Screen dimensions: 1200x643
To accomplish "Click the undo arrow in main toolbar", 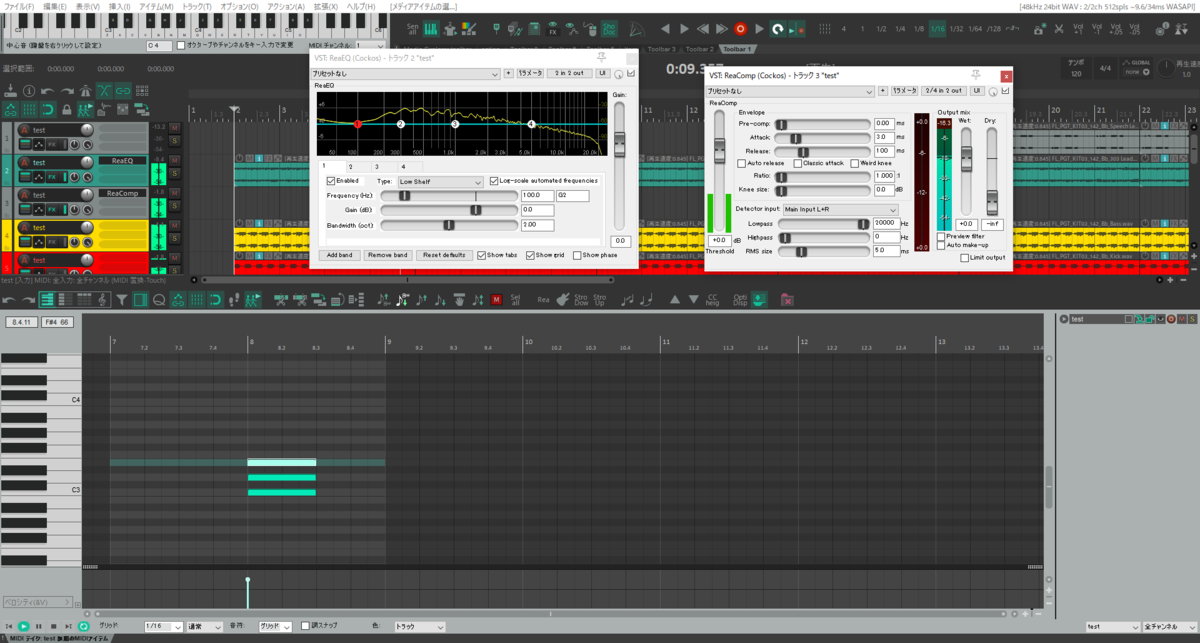I will (x=47, y=91).
